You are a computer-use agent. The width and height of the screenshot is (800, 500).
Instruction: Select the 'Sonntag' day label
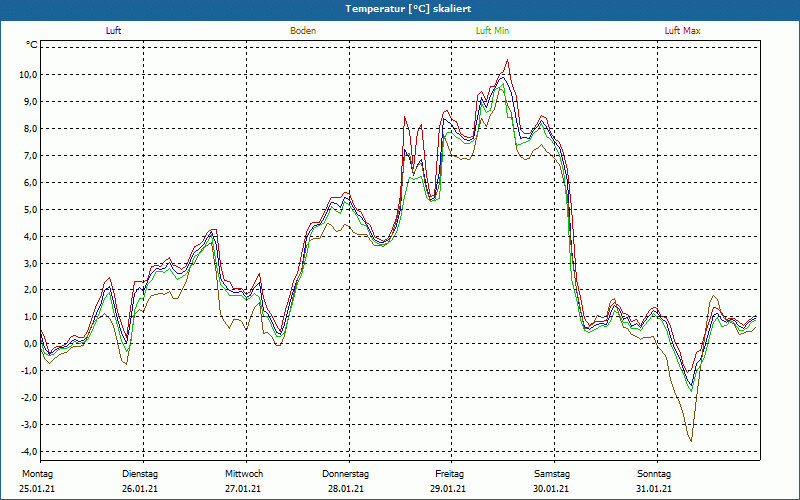(655, 474)
